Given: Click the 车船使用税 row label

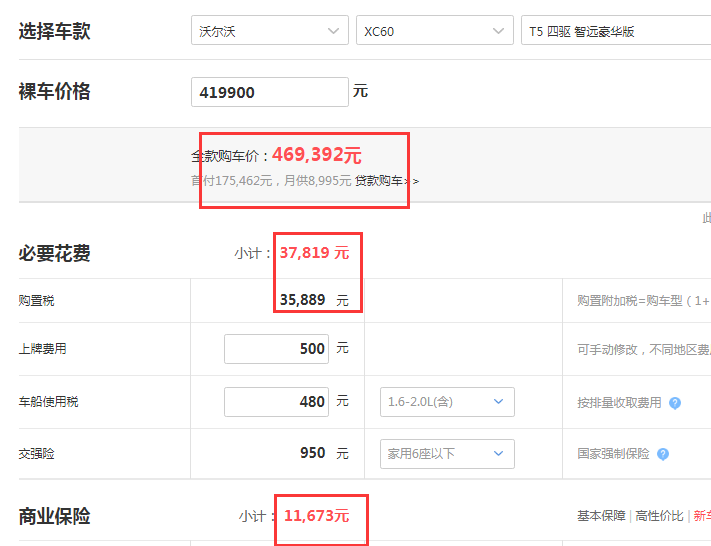Looking at the screenshot, I should (49, 402).
